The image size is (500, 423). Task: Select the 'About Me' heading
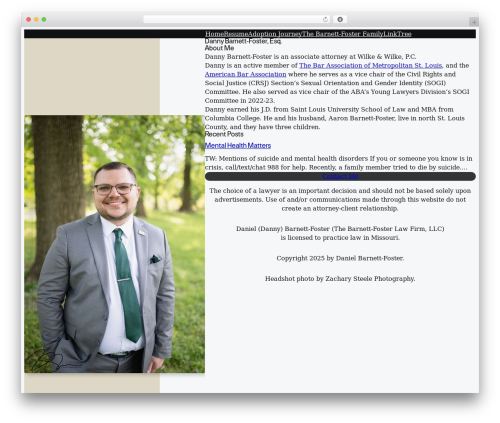pos(219,48)
